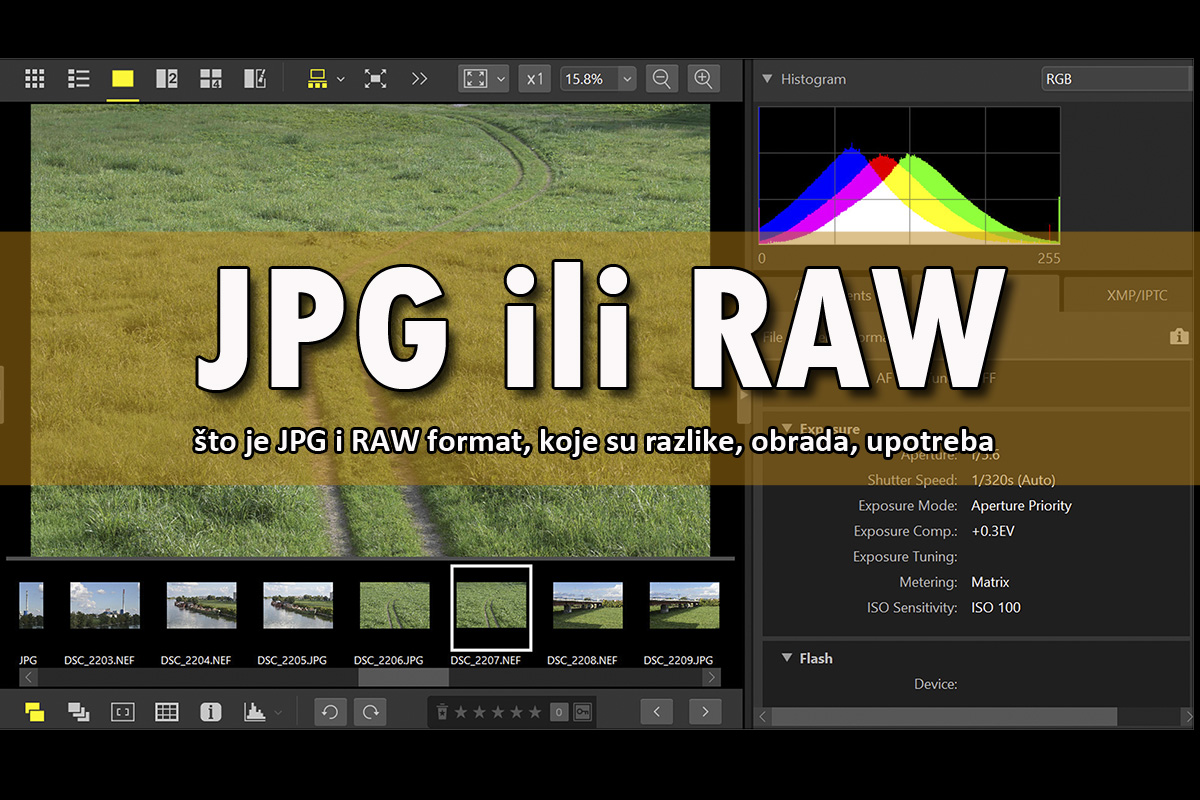Rotate image counterclockwise
The image size is (1200, 800).
pyautogui.click(x=330, y=712)
